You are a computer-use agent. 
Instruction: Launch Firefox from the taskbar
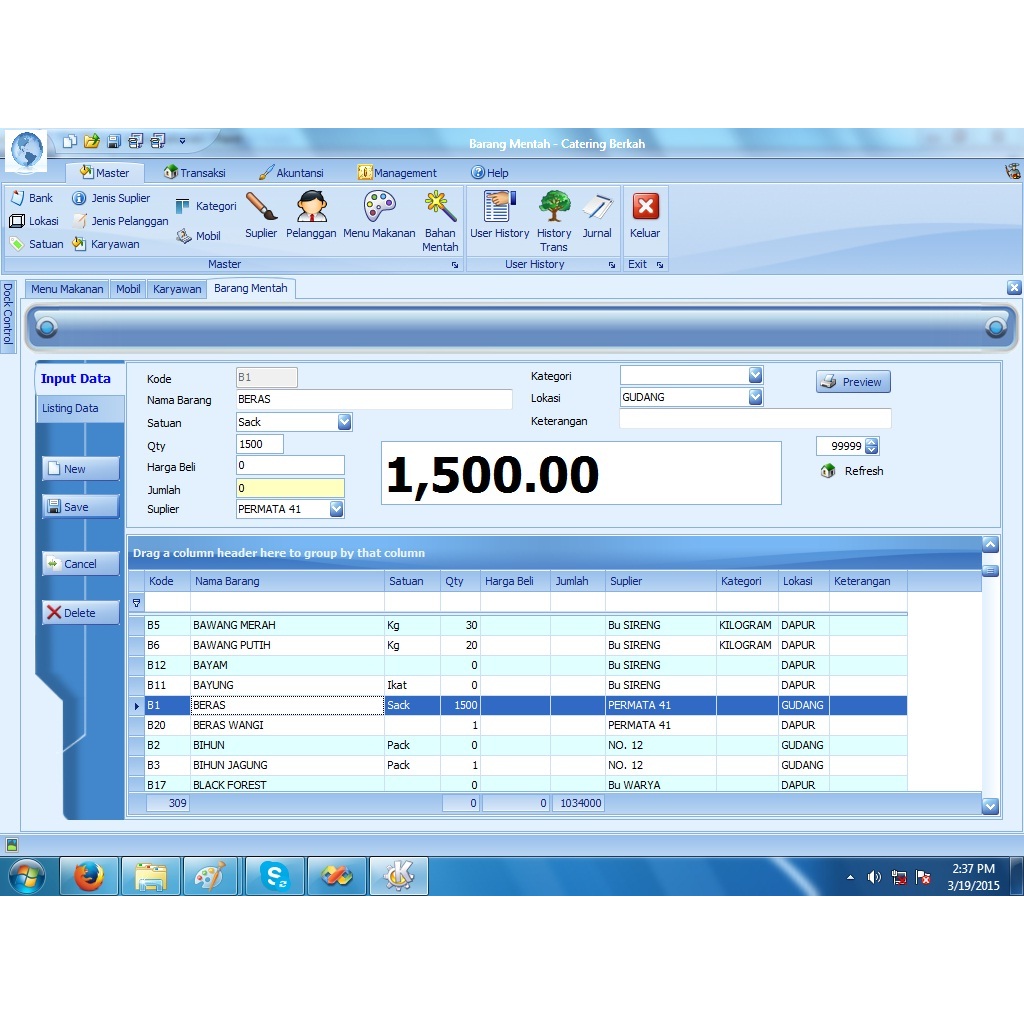click(89, 875)
